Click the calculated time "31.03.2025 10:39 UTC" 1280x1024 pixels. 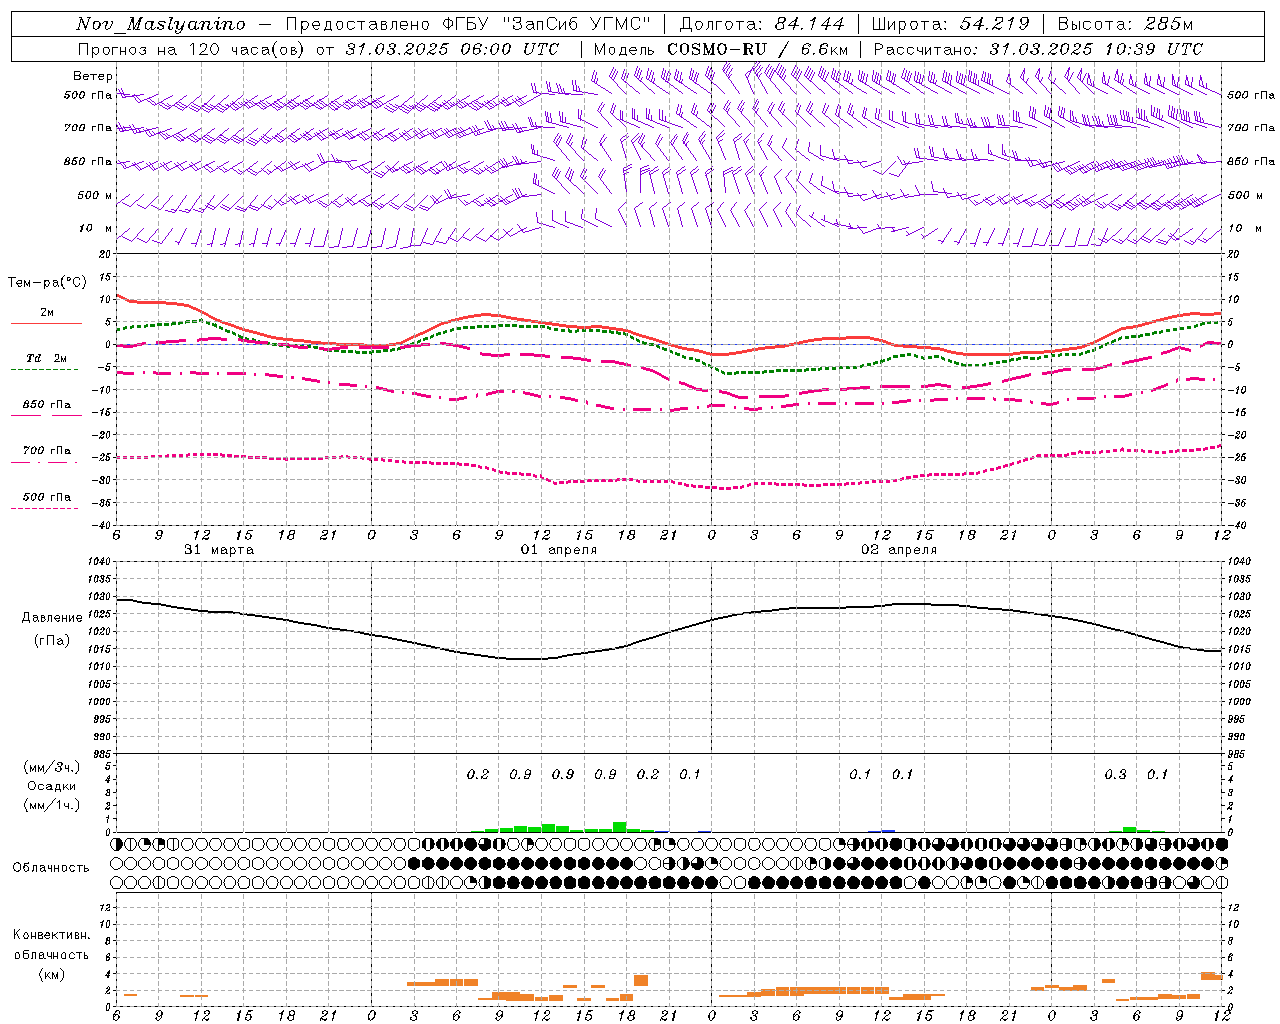click(x=1096, y=49)
